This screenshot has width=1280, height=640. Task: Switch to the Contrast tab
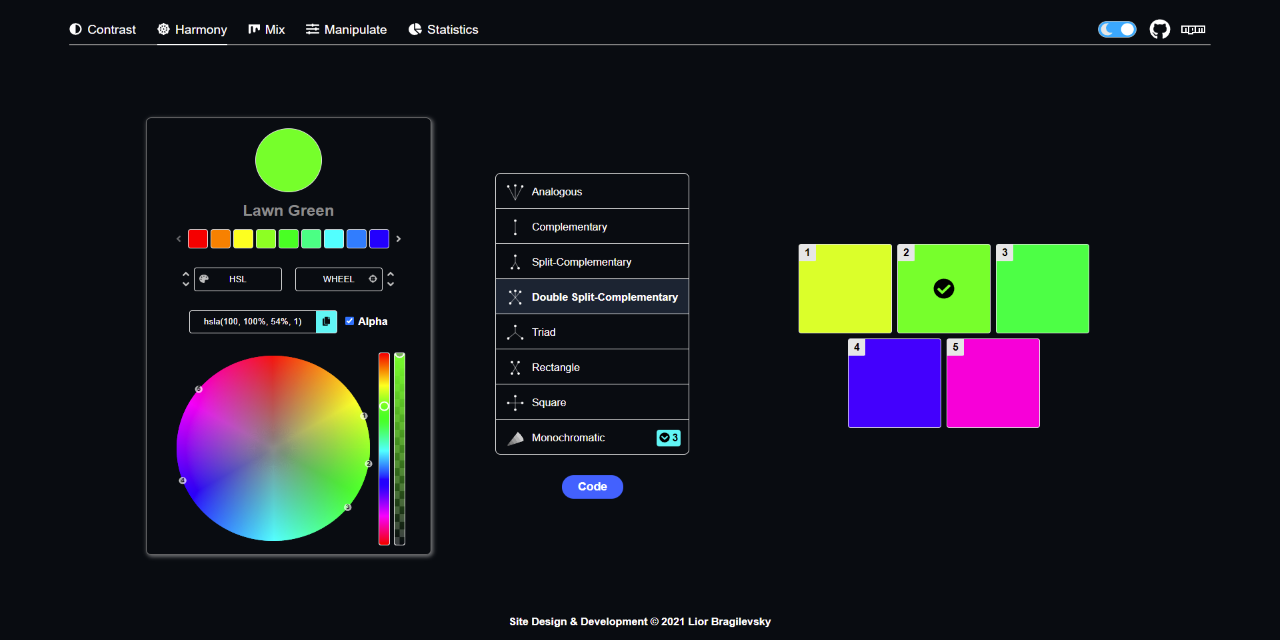[x=102, y=29]
